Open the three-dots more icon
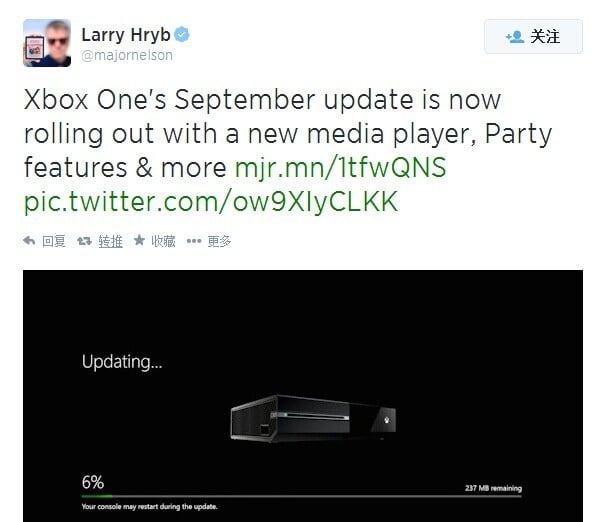The height and width of the screenshot is (522, 605). coord(194,241)
